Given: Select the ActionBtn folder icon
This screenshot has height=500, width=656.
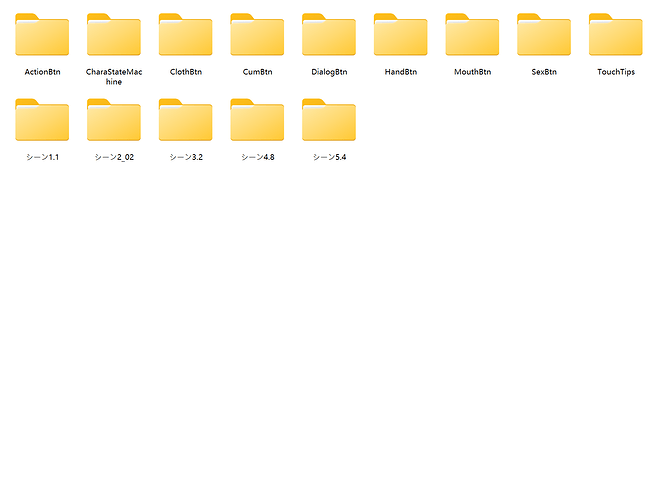Looking at the screenshot, I should [x=42, y=35].
